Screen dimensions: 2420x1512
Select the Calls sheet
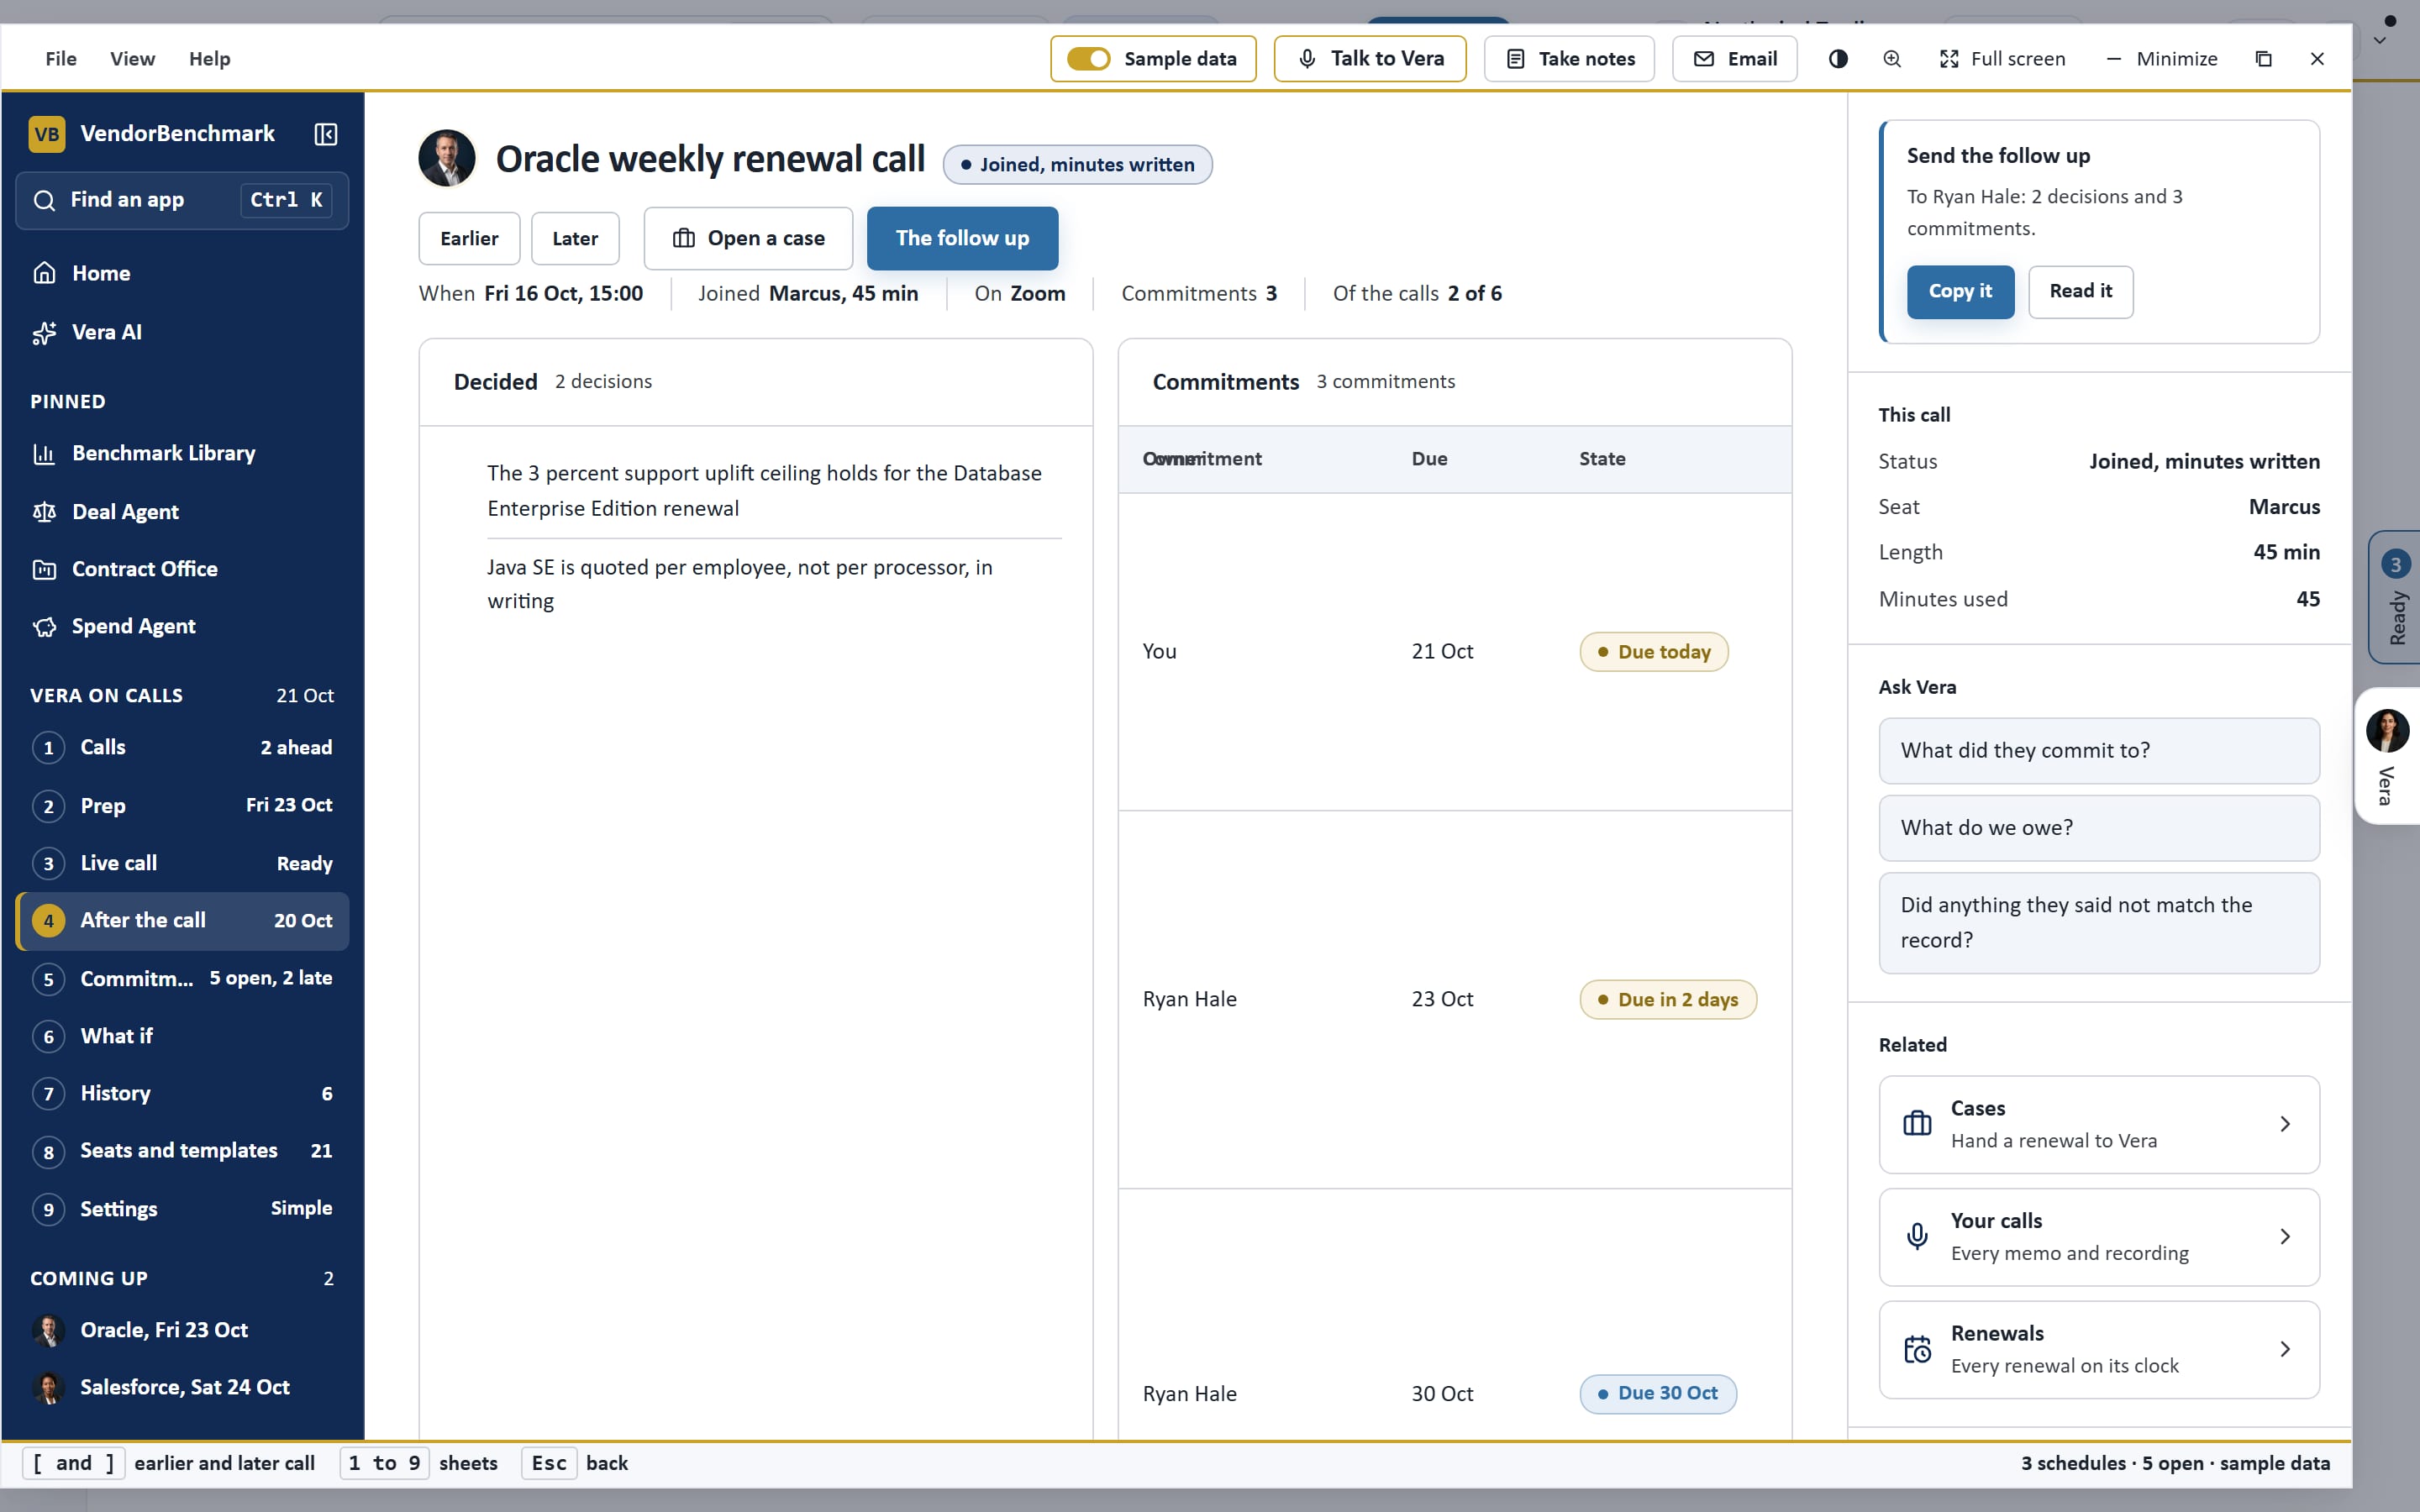click(182, 748)
